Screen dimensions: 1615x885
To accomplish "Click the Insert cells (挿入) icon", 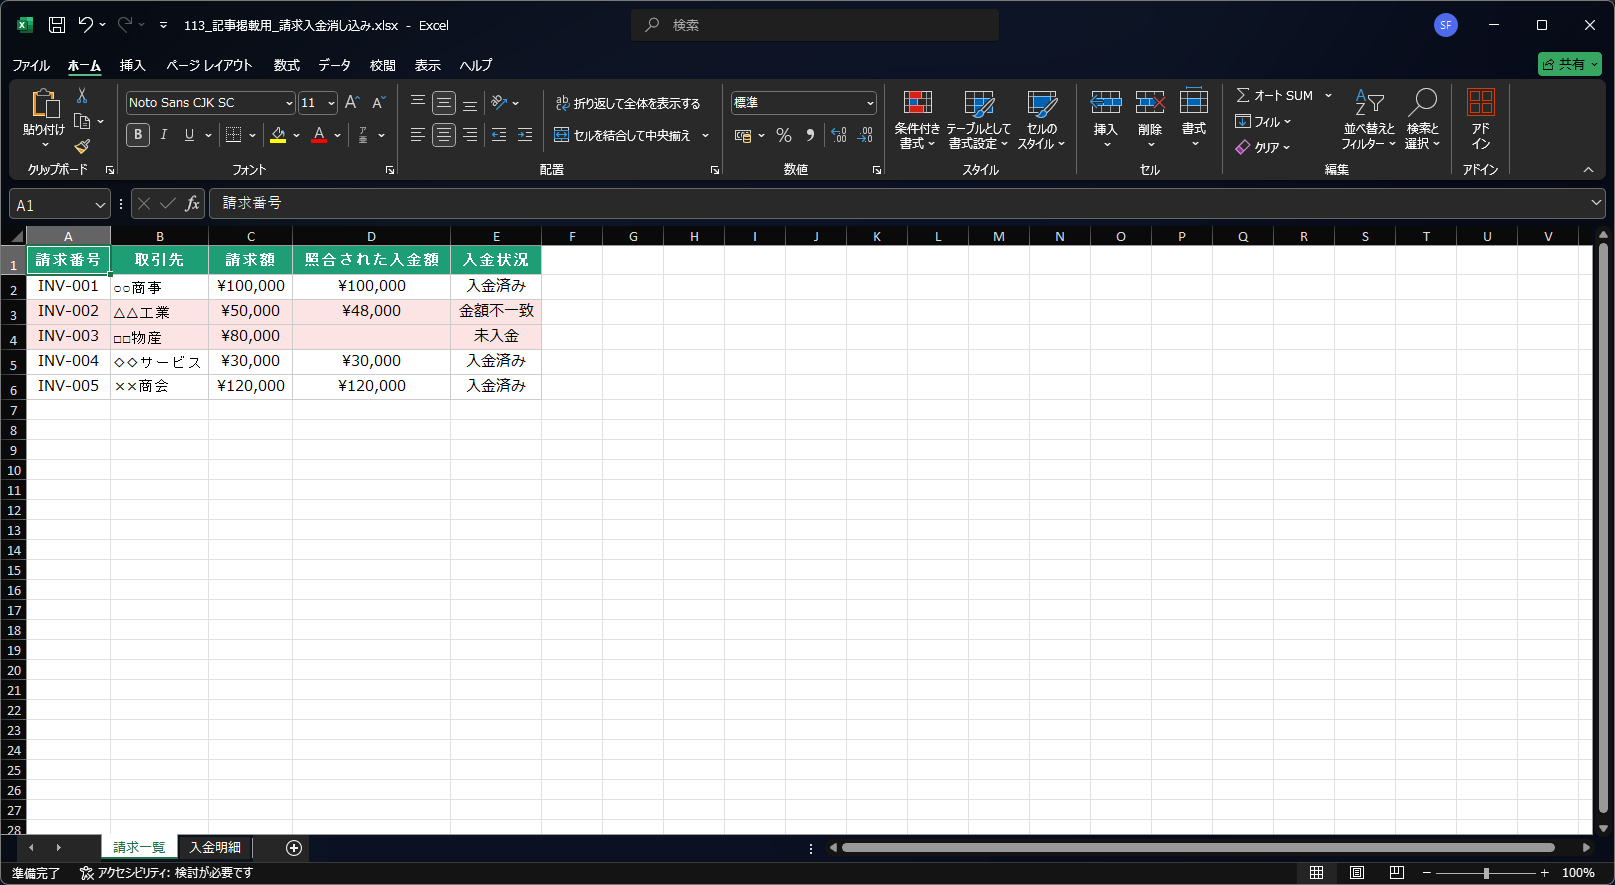I will [x=1105, y=102].
